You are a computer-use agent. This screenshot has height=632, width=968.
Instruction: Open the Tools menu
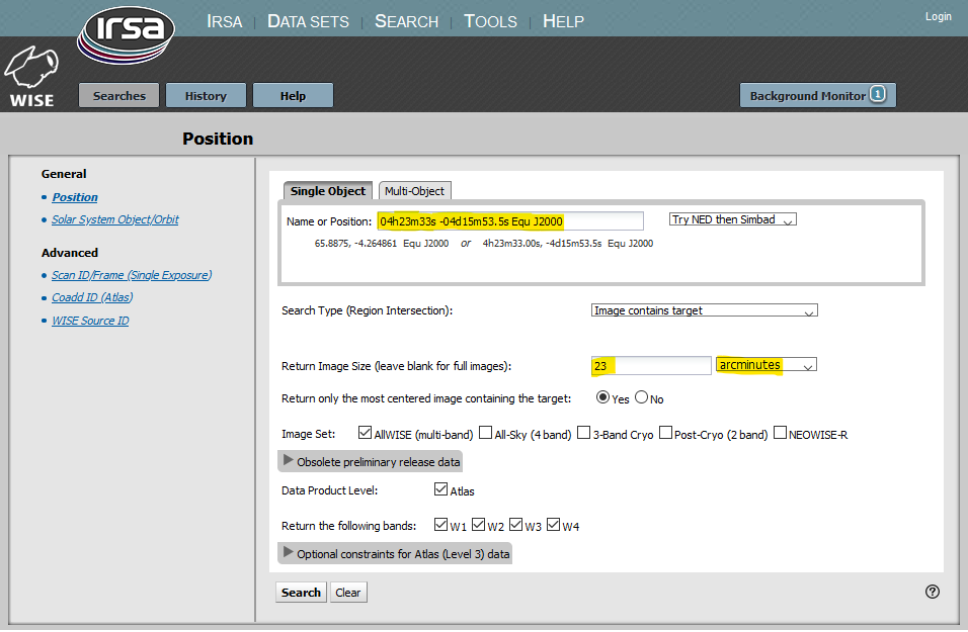(490, 22)
